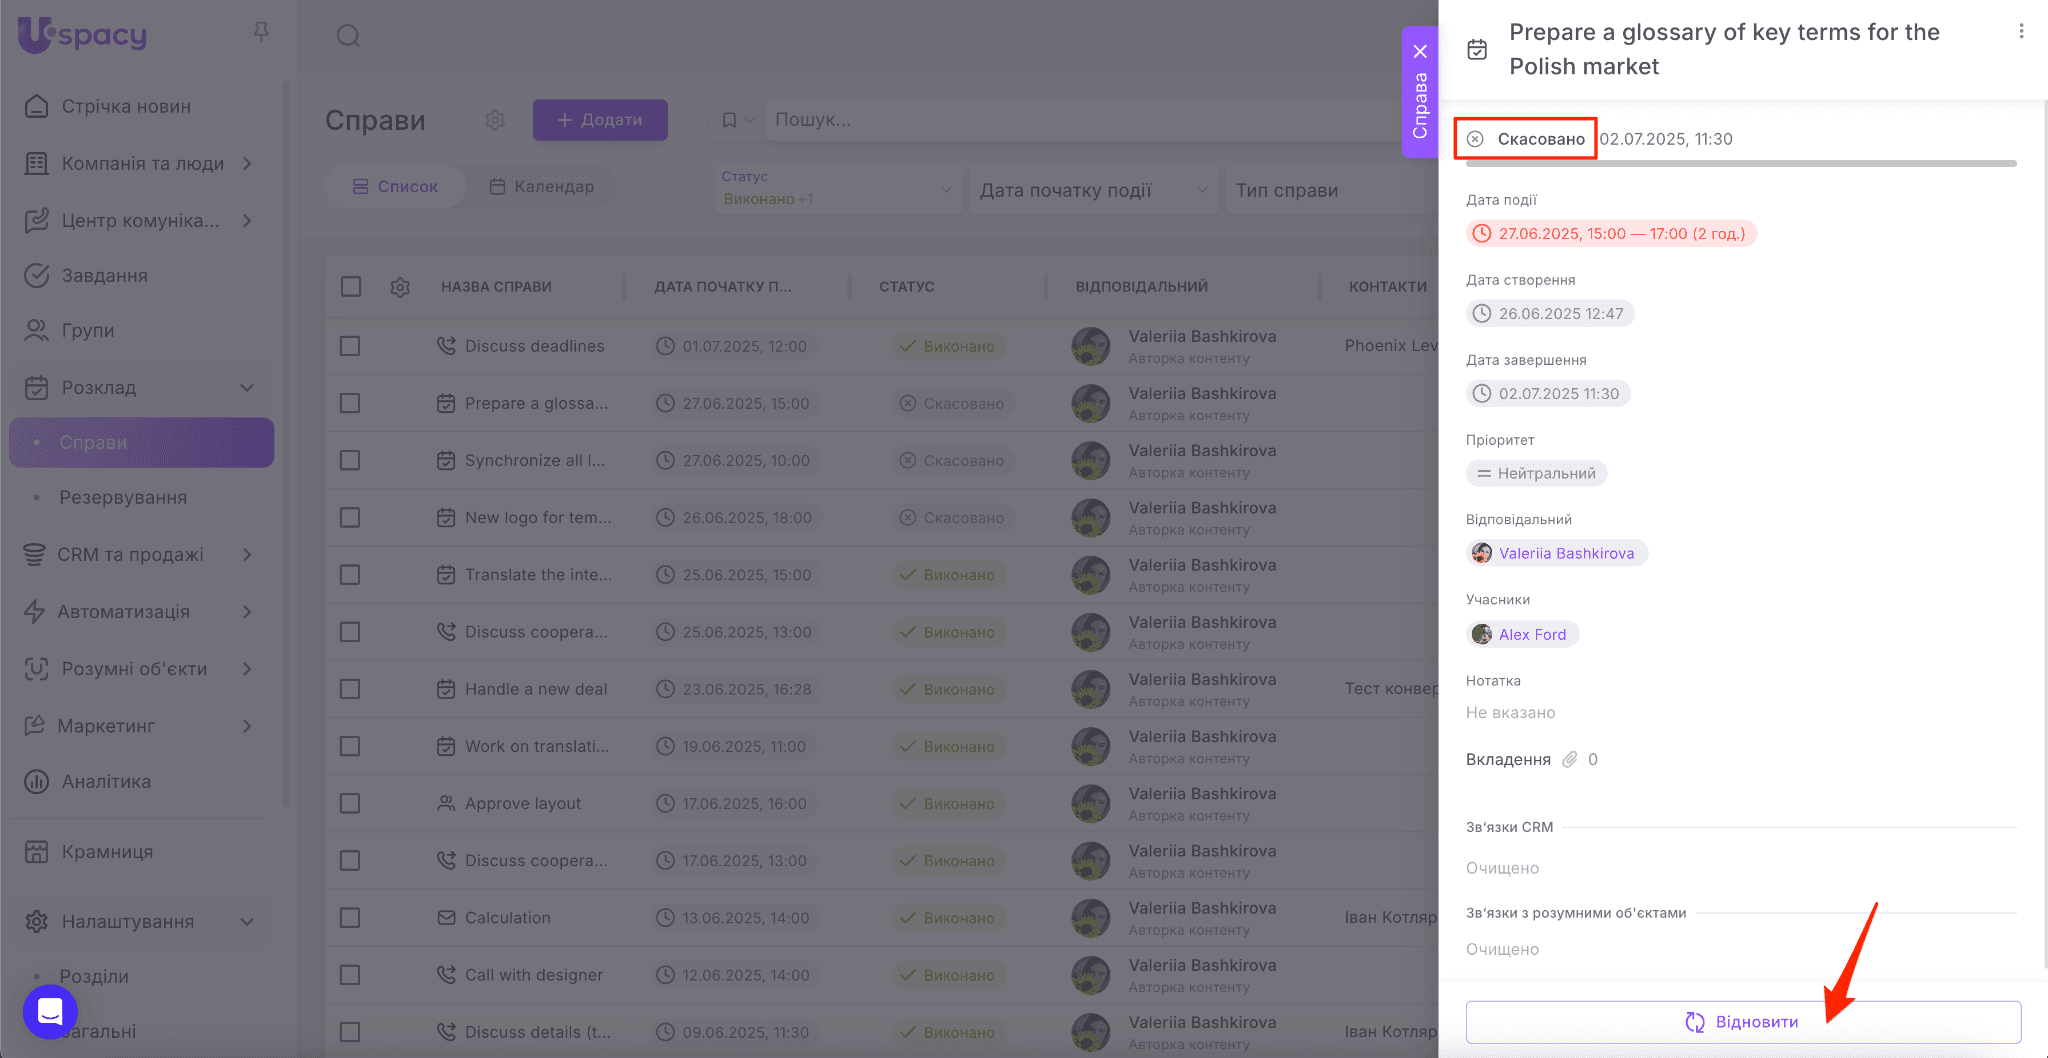Switch to the Календар view tab

[x=542, y=187]
